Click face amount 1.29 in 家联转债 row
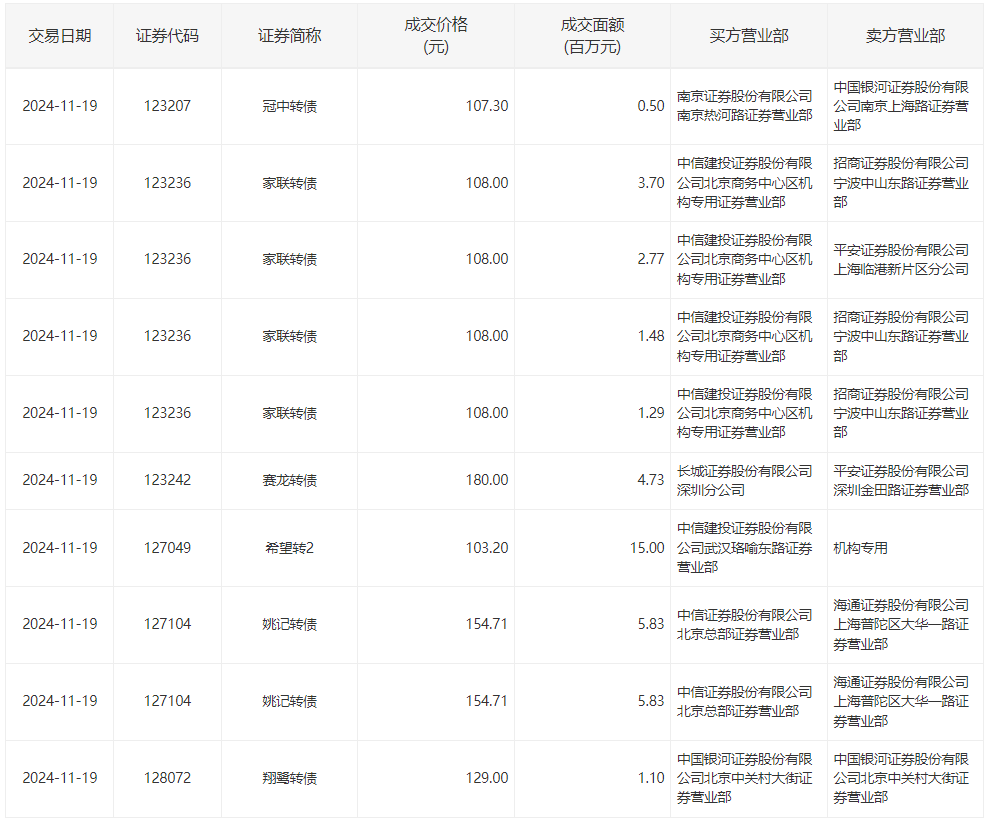 click(651, 413)
